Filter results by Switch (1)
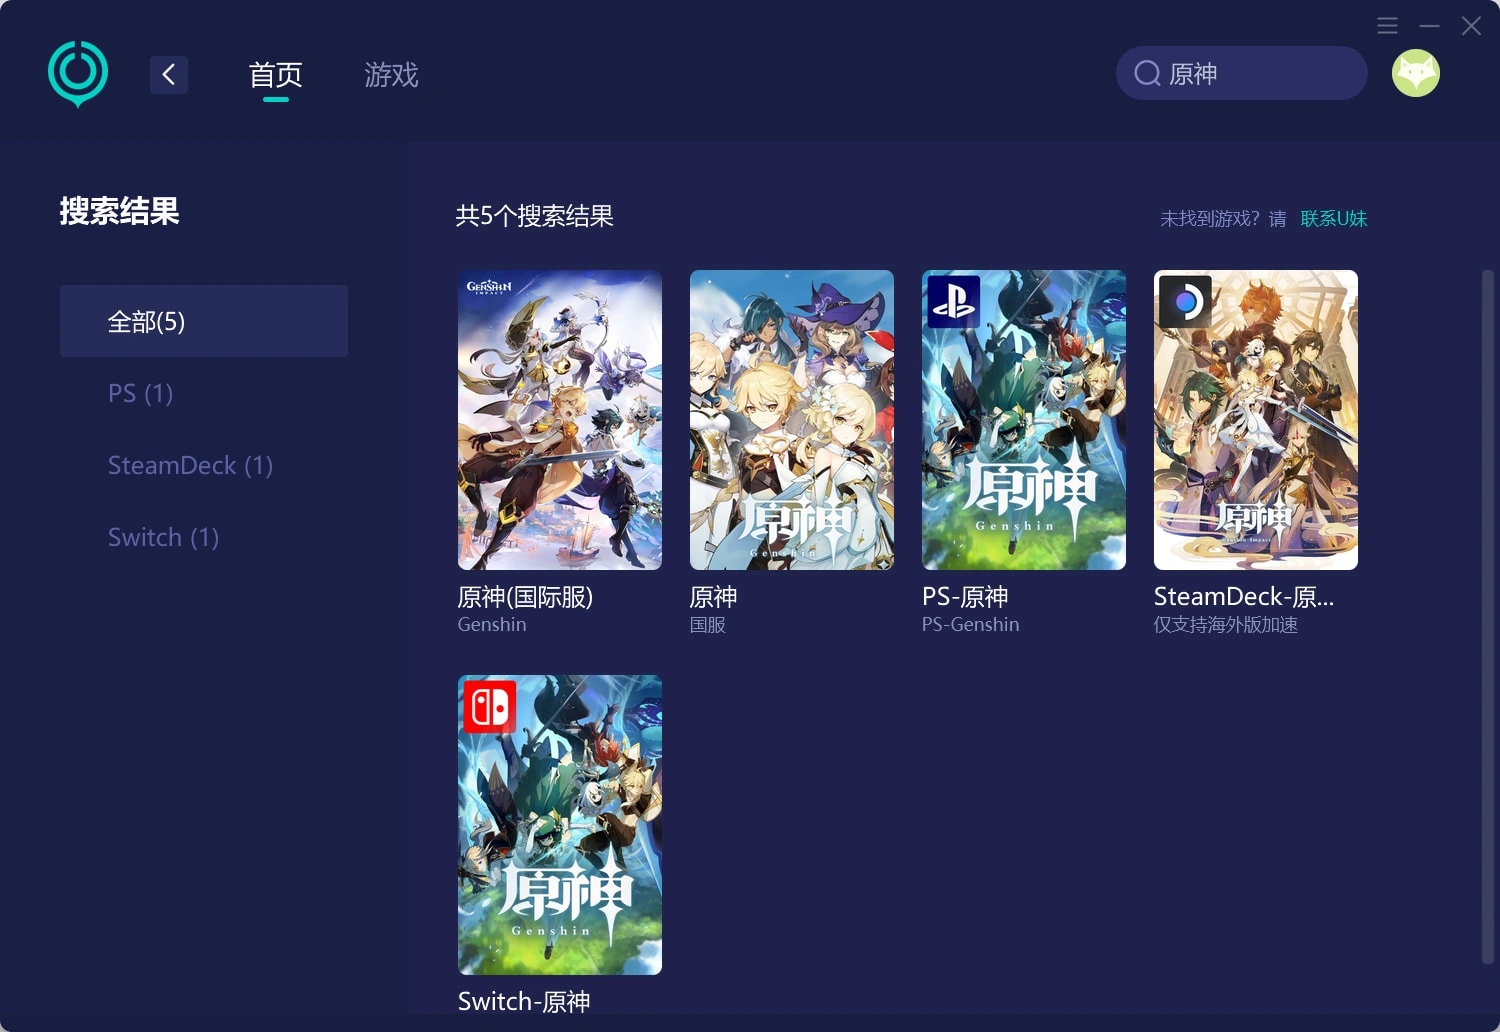 click(163, 537)
